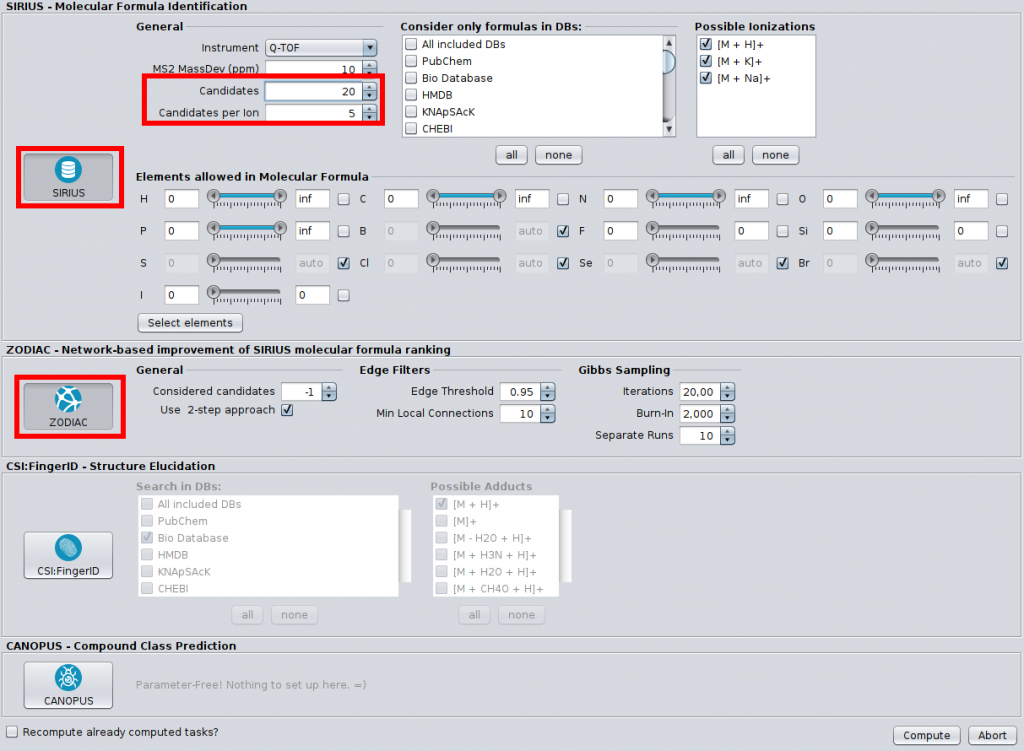Viewport: 1024px width, 751px height.
Task: Click the Candidates per Ion field
Action: (313, 113)
